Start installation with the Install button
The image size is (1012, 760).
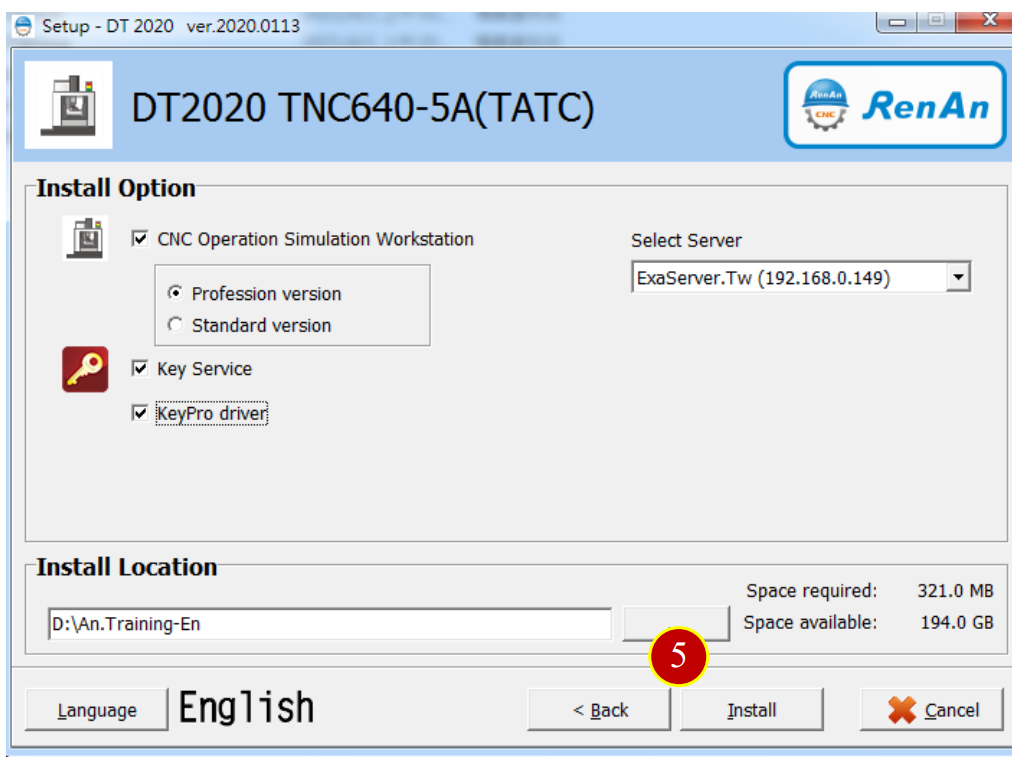(x=752, y=710)
